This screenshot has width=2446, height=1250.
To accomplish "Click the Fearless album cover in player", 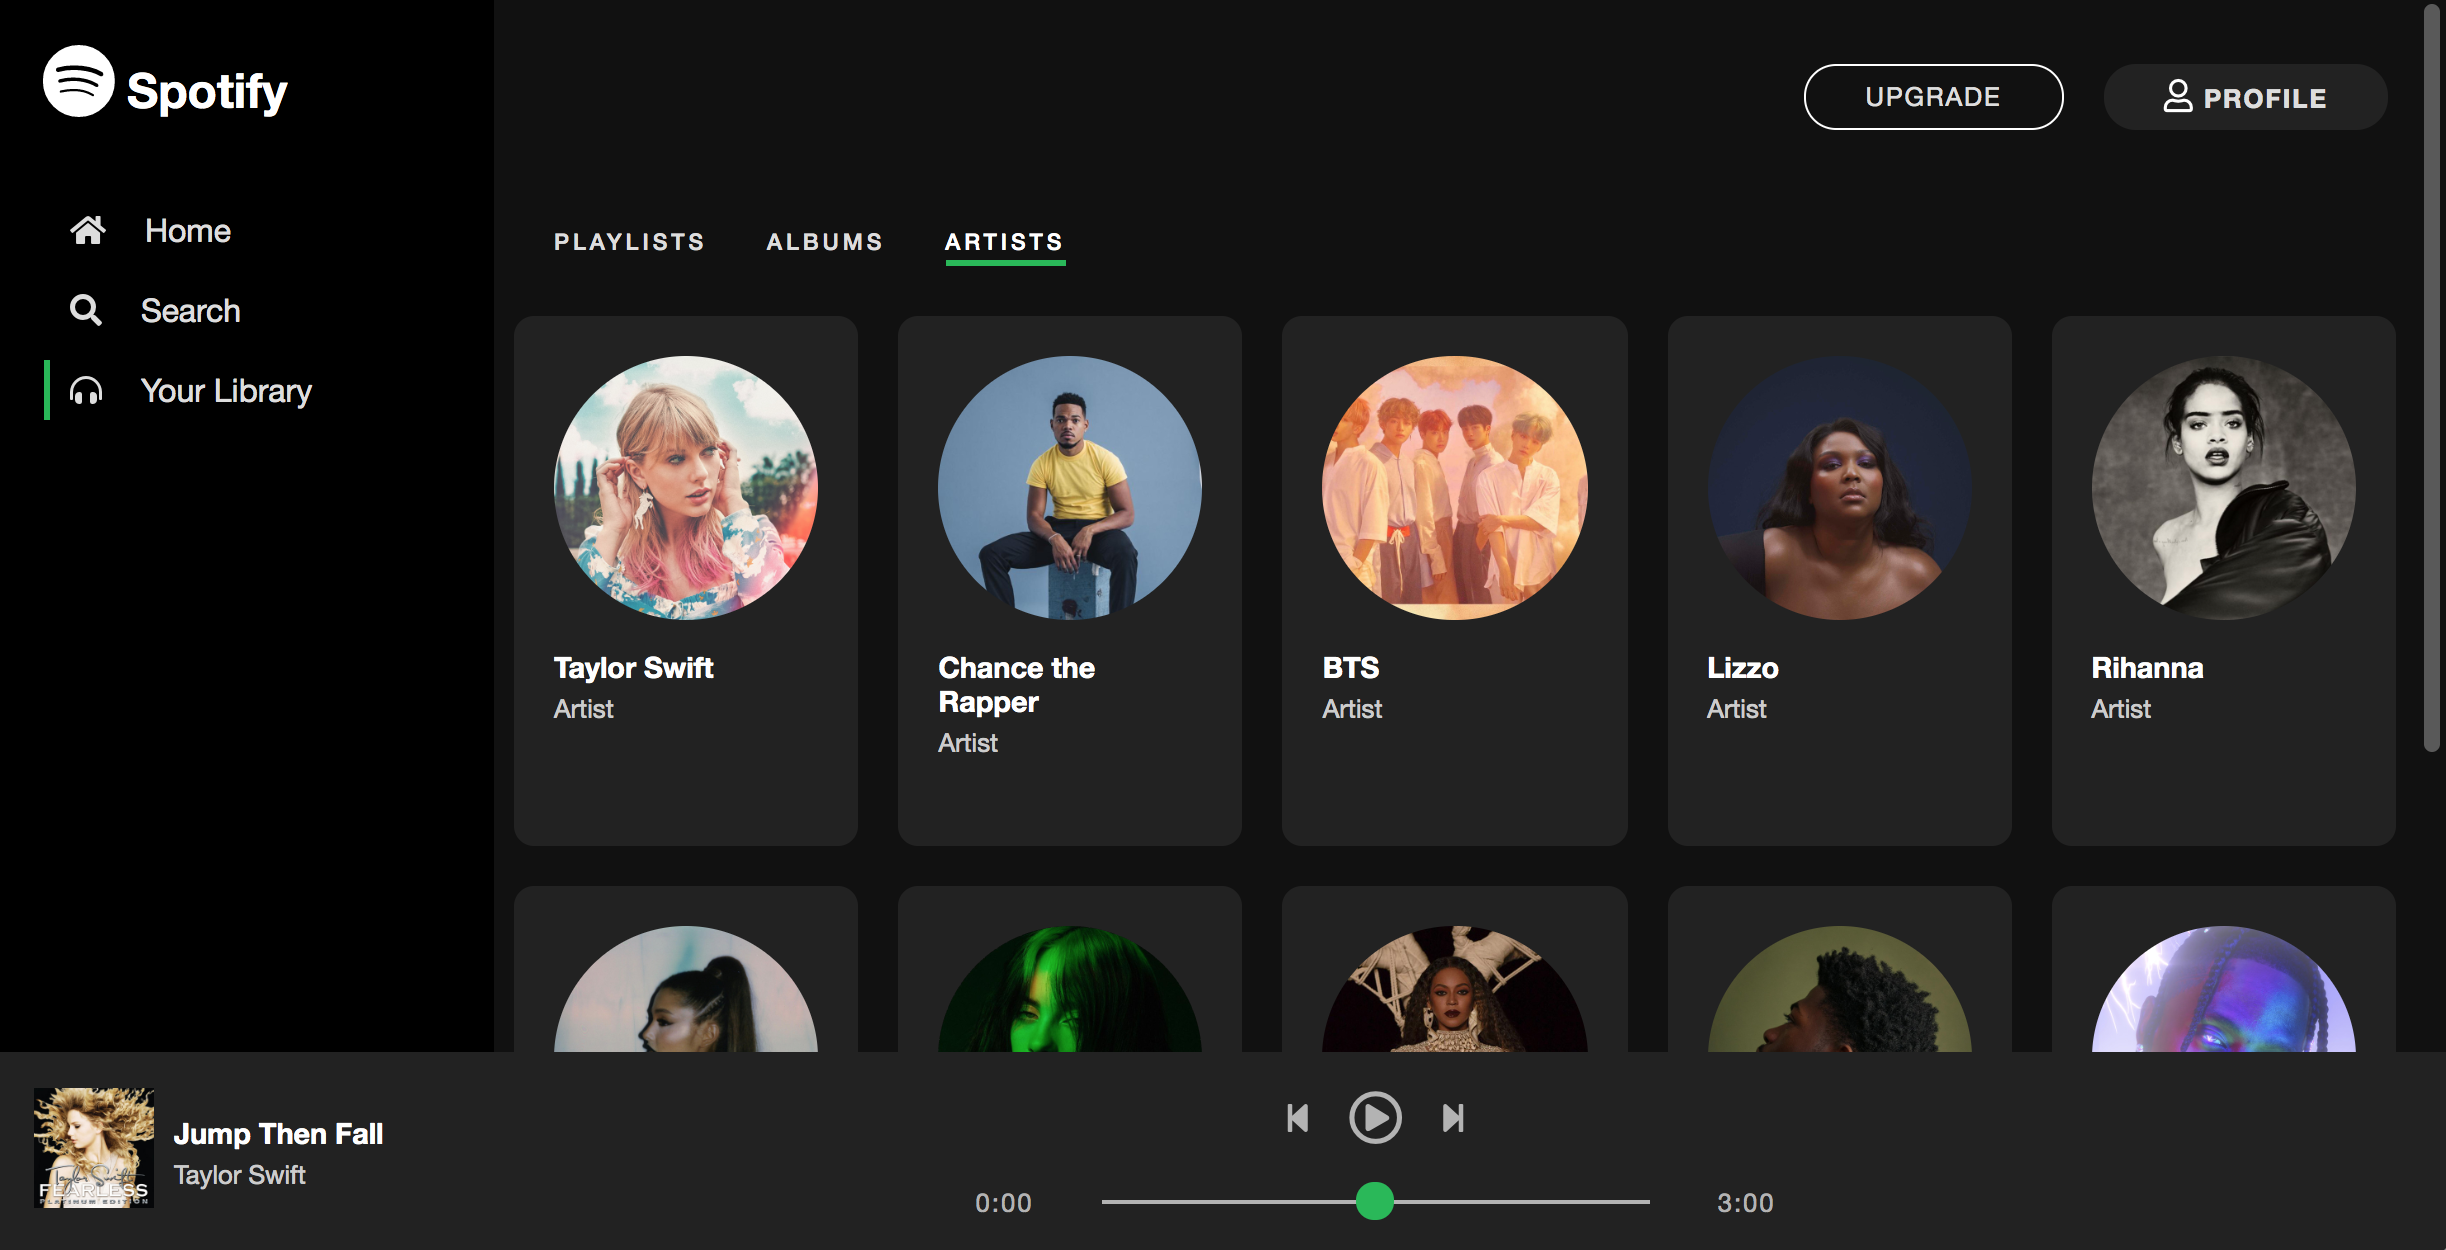I will click(x=94, y=1148).
